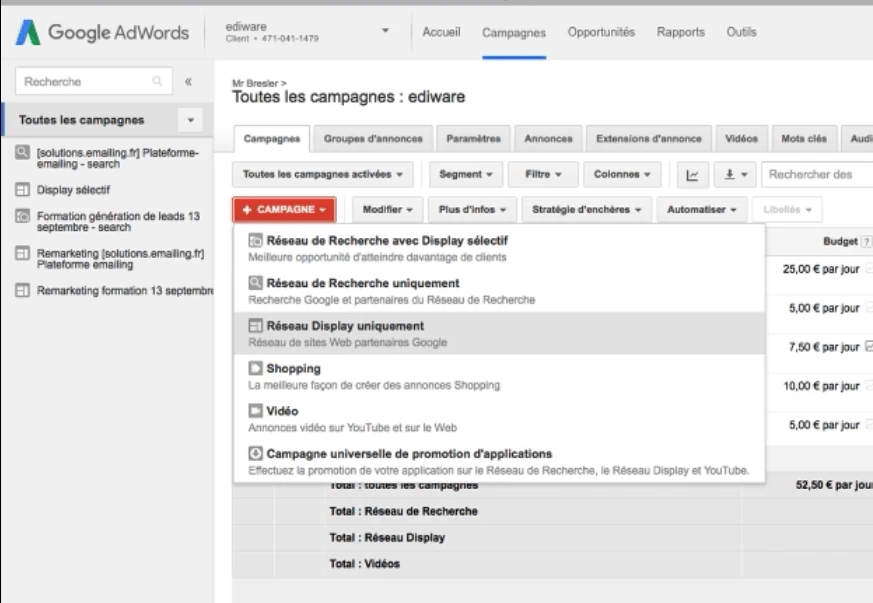Viewport: 873px width, 603px height.
Task: Open the Mots clés tab
Action: [803, 139]
